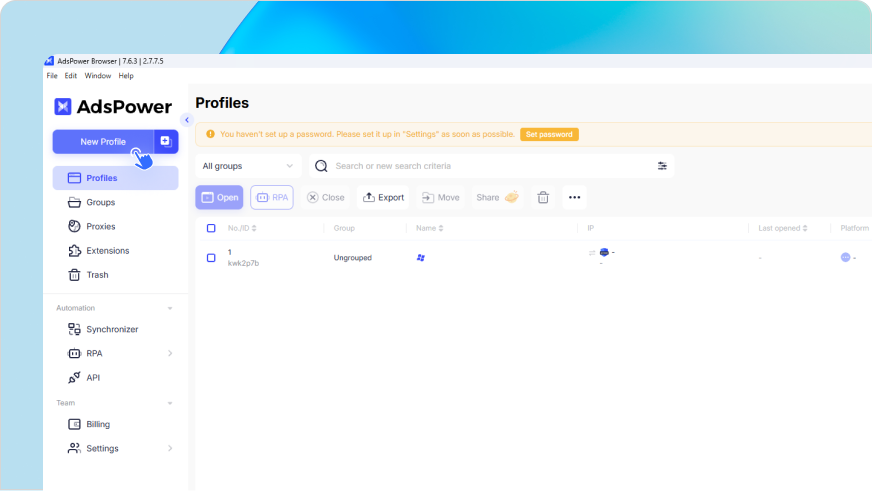The image size is (872, 491).
Task: Click the RPA toolbar button
Action: coord(272,197)
